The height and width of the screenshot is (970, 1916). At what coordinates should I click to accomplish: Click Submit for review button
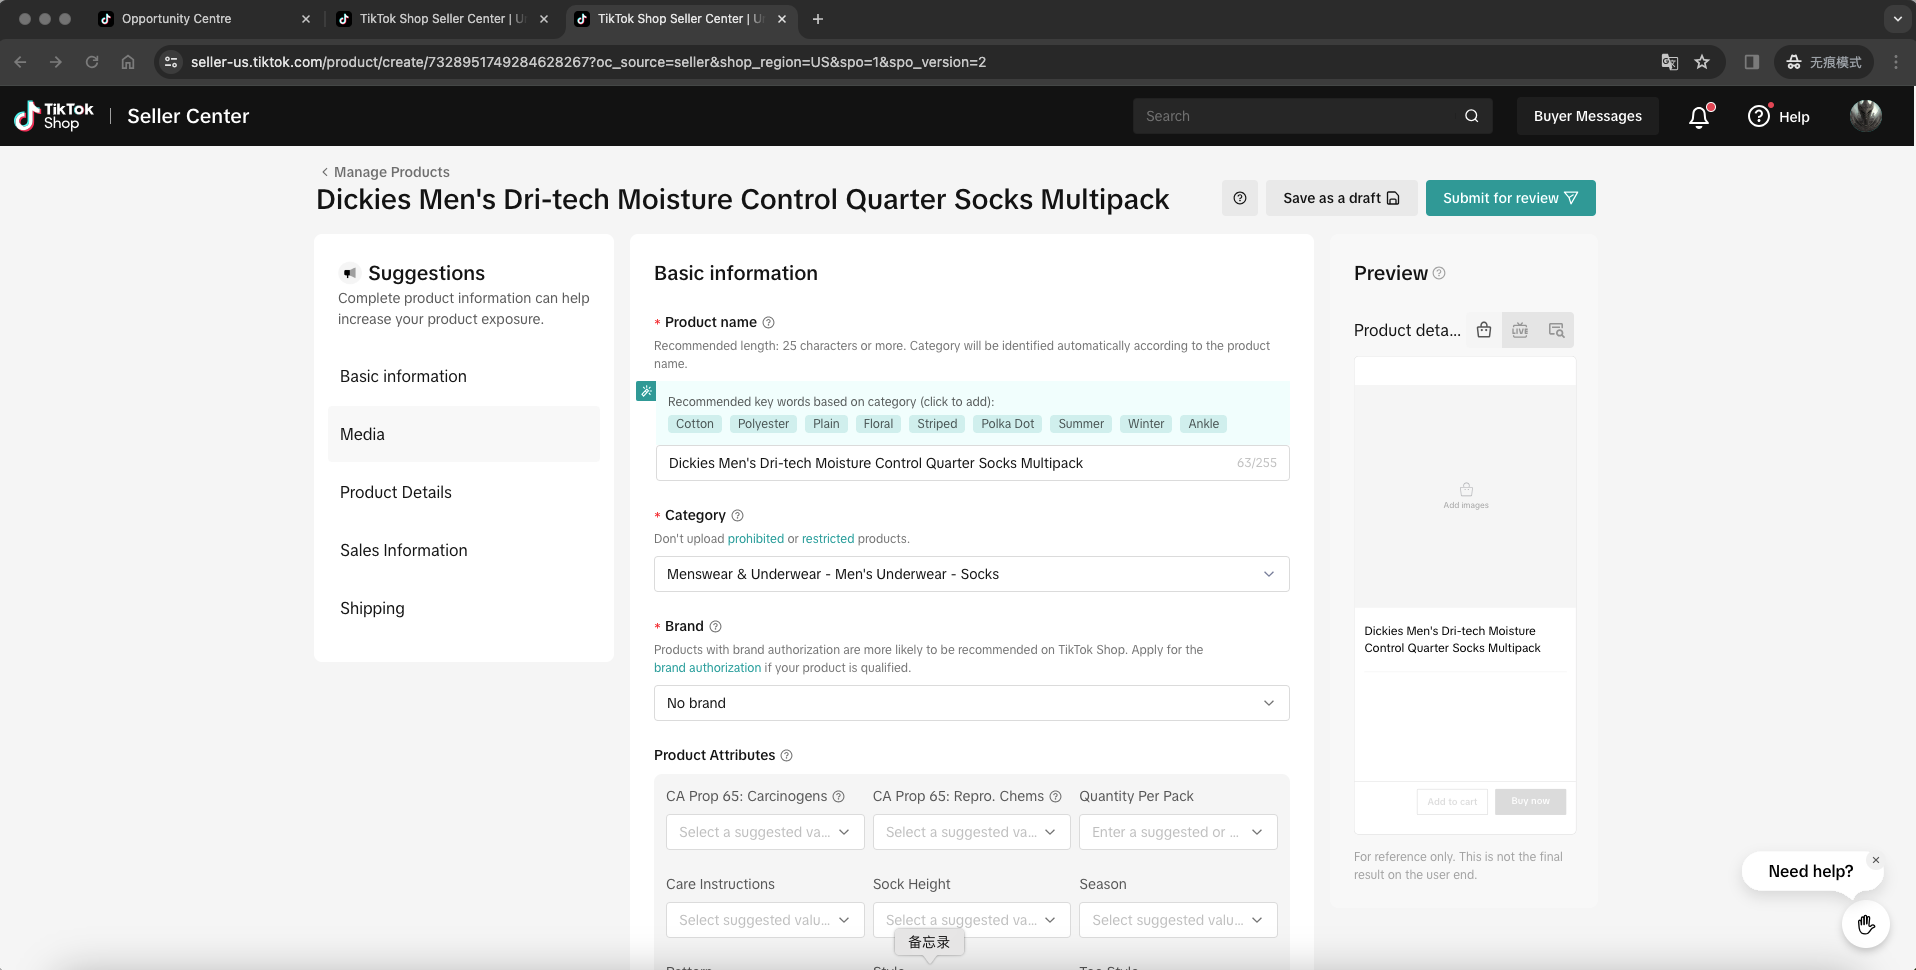click(x=1510, y=198)
